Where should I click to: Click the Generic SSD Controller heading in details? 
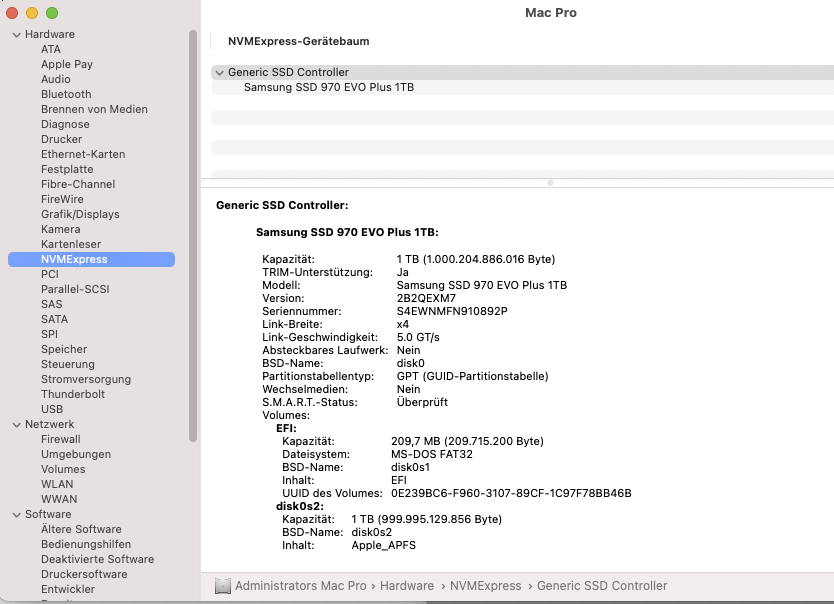click(x=282, y=205)
